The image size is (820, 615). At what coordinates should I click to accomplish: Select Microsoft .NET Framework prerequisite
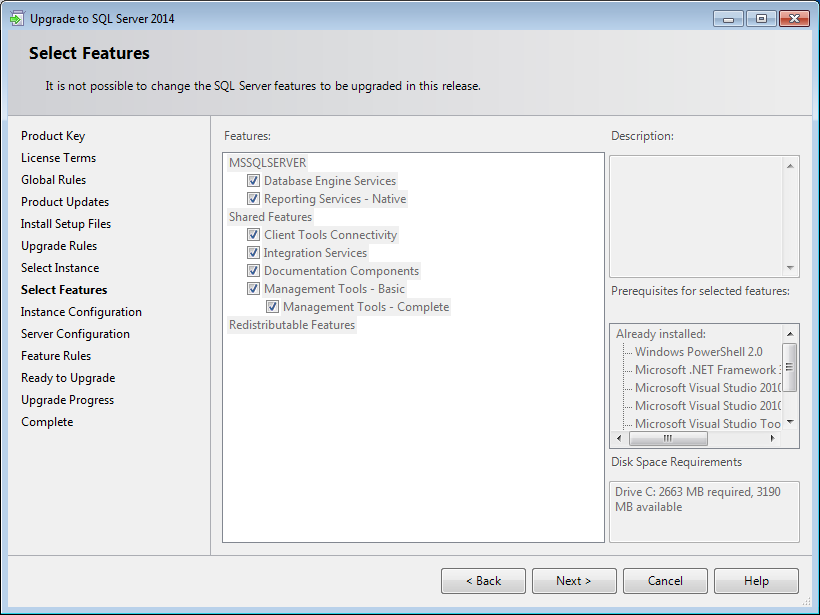(708, 370)
